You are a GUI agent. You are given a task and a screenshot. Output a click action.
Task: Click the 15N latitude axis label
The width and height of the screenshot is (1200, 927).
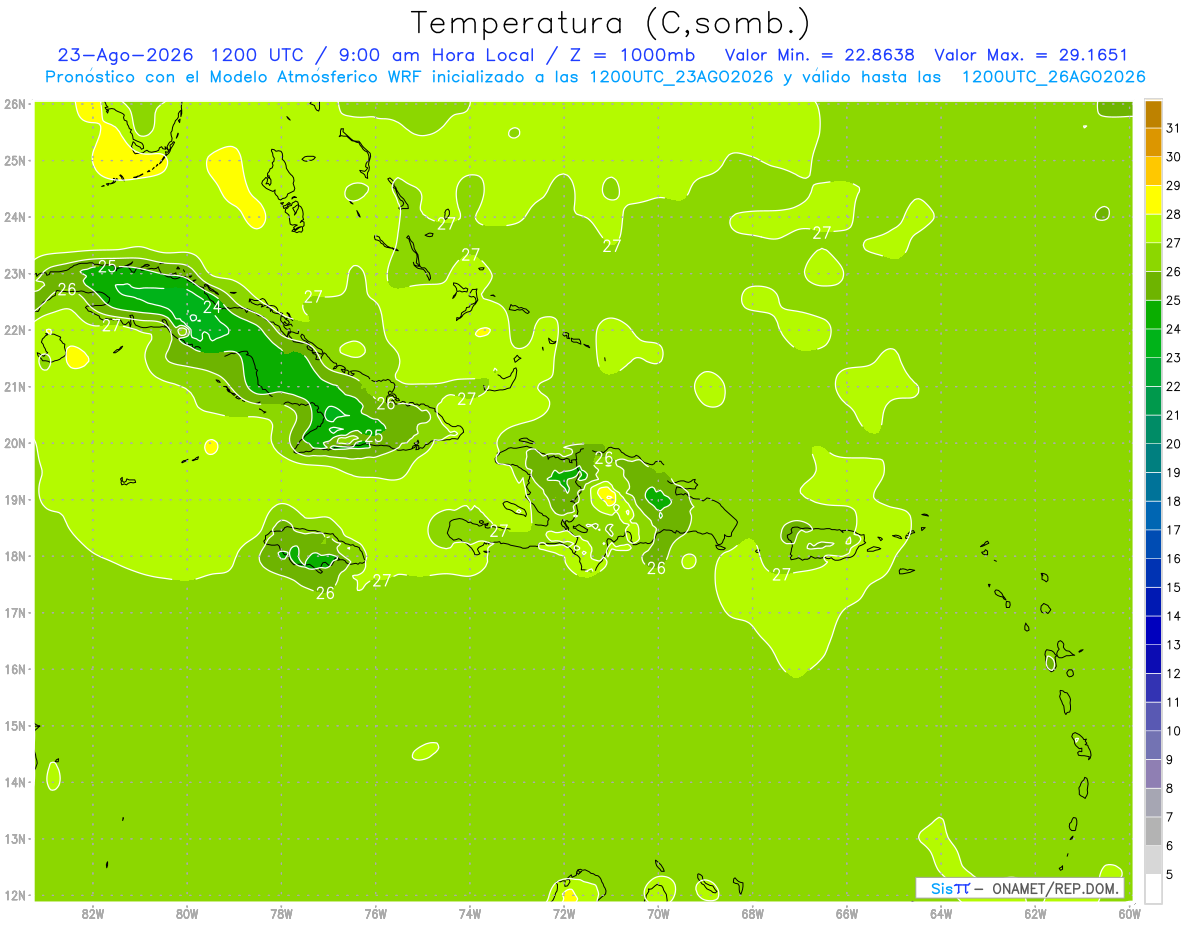[15, 725]
